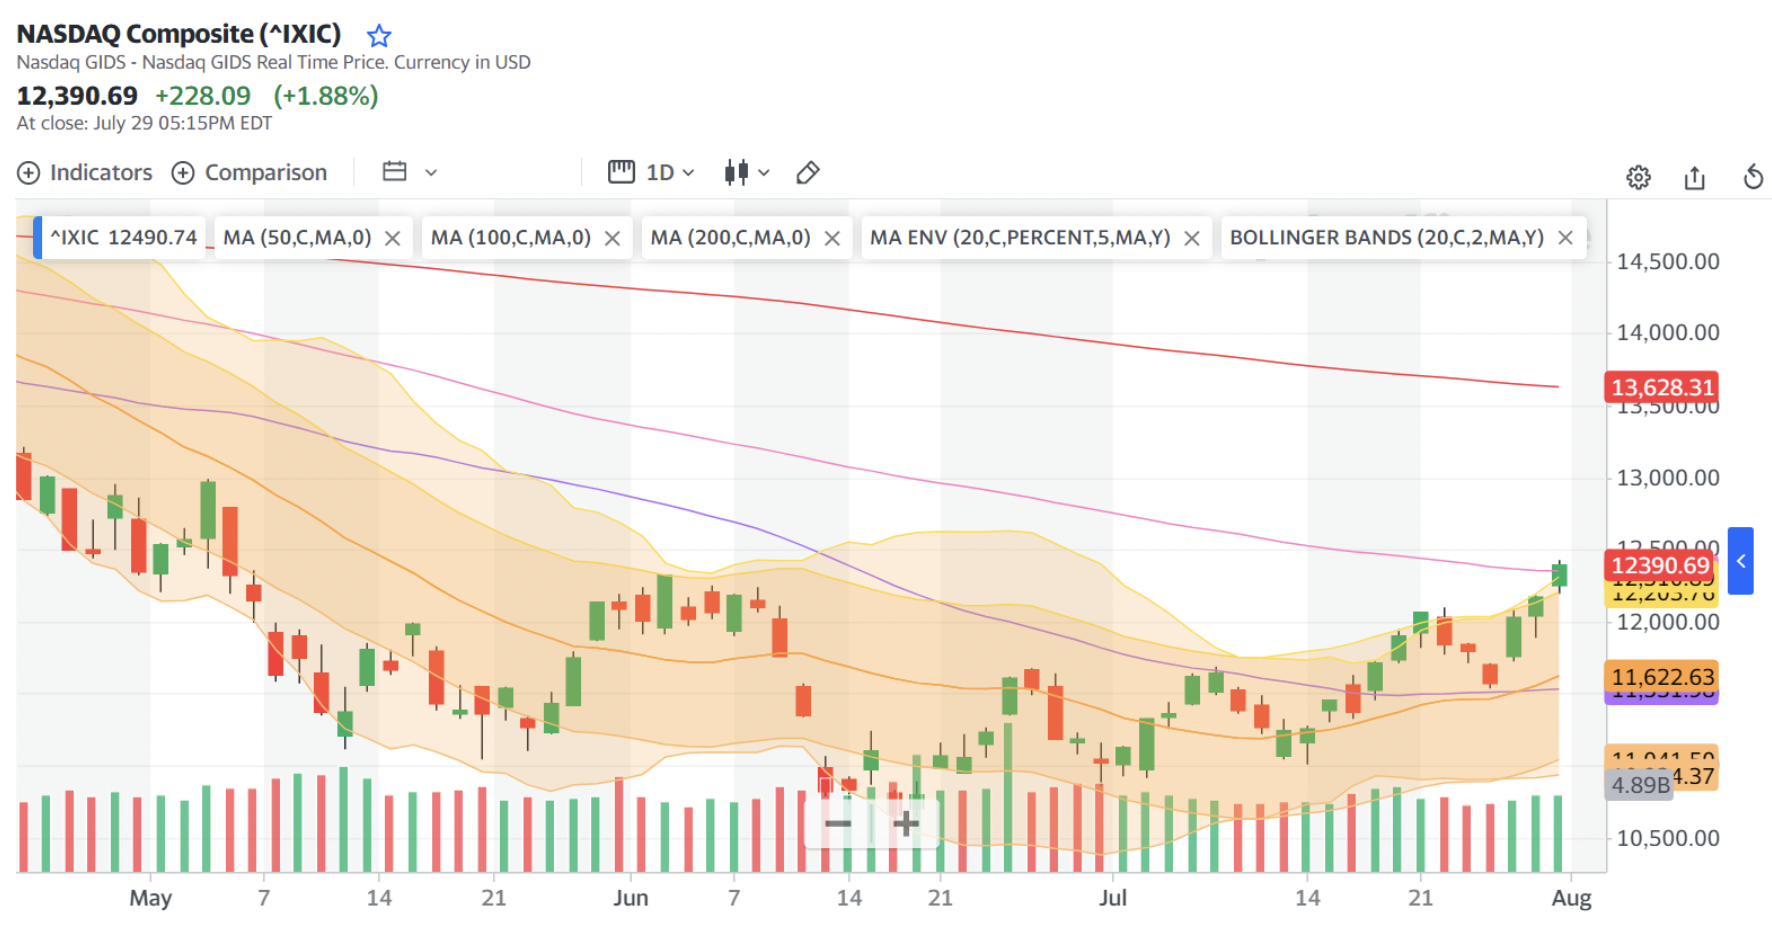Click the Aug label on time axis

(1571, 898)
